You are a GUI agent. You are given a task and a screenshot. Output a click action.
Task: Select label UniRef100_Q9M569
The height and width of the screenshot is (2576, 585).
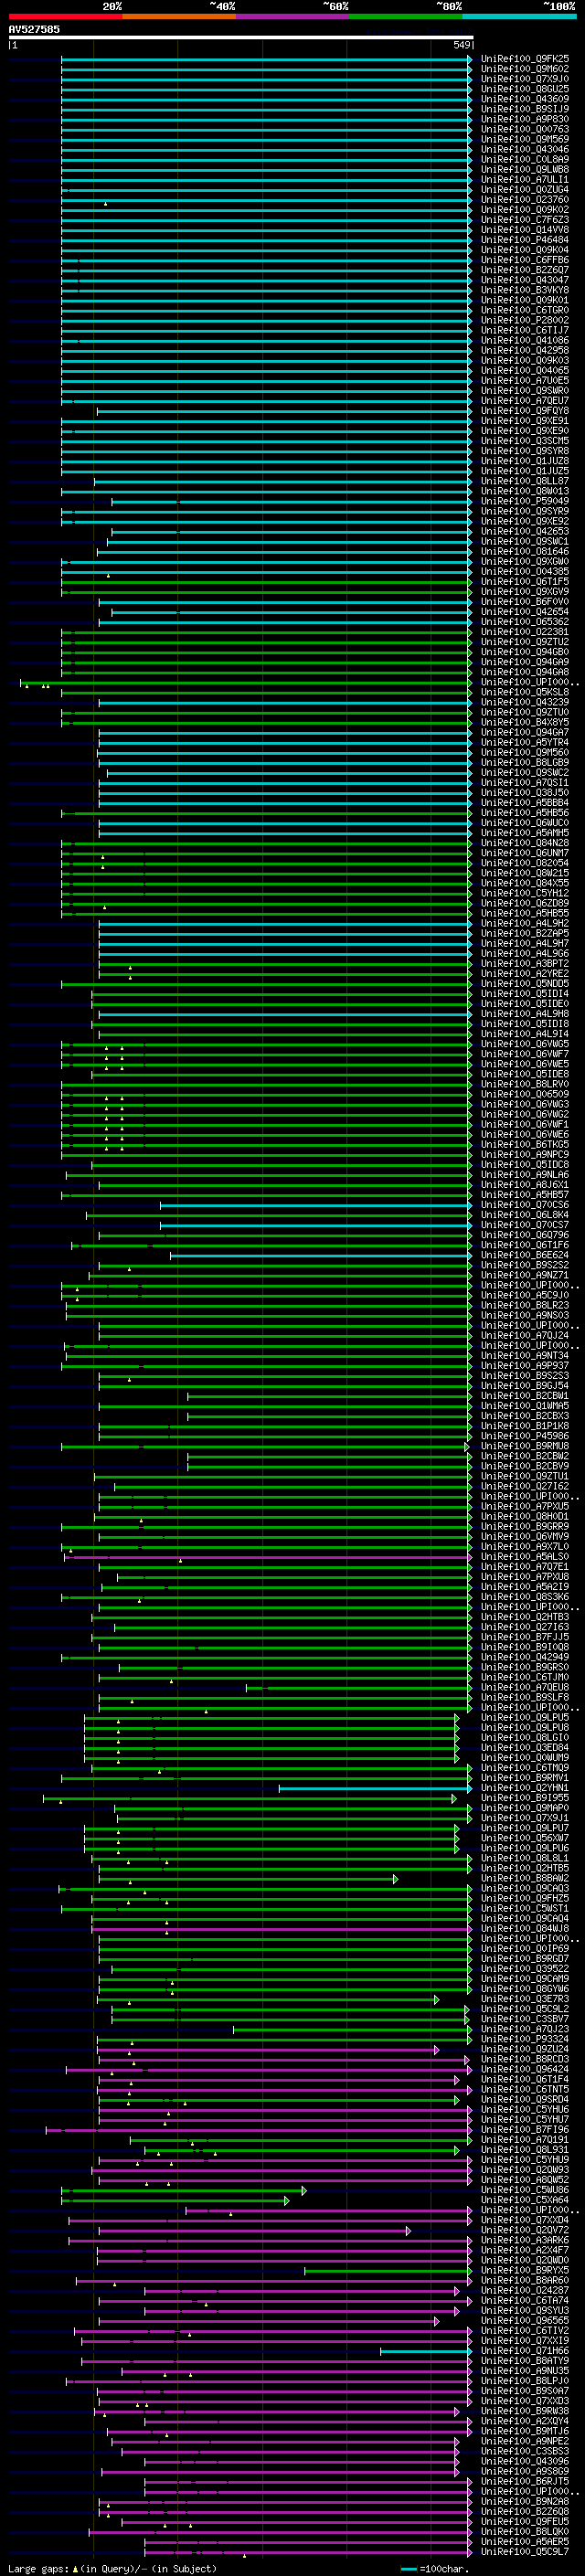pyautogui.click(x=525, y=139)
